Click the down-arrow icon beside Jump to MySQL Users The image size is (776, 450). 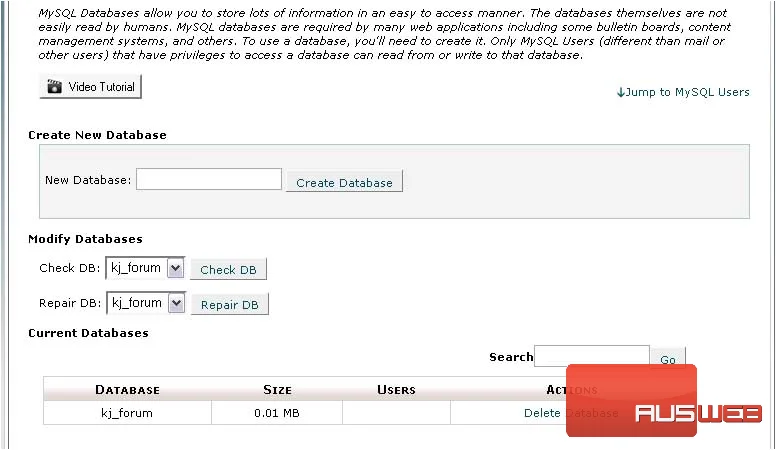tap(621, 93)
